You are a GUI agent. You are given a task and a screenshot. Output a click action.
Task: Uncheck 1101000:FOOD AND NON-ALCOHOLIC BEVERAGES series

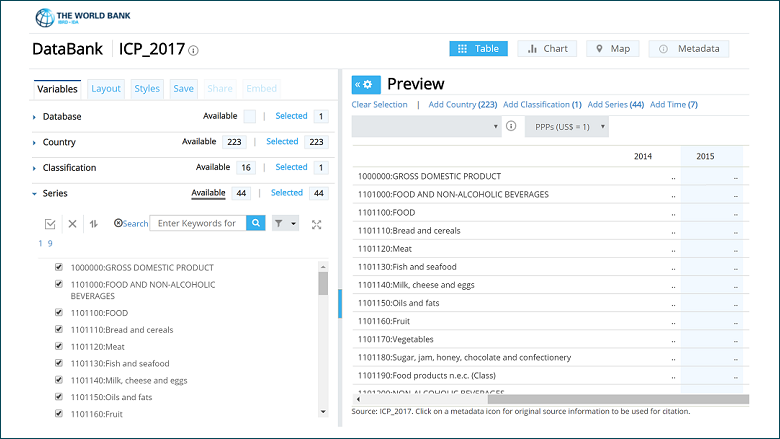coord(59,284)
